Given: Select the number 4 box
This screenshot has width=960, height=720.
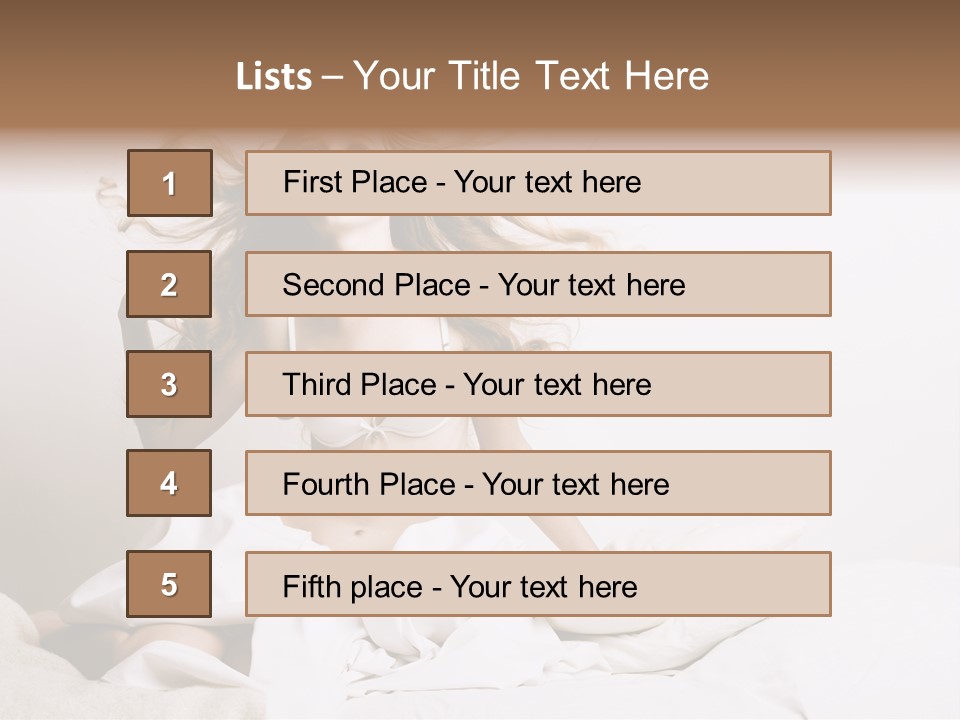Looking at the screenshot, I should [x=169, y=483].
